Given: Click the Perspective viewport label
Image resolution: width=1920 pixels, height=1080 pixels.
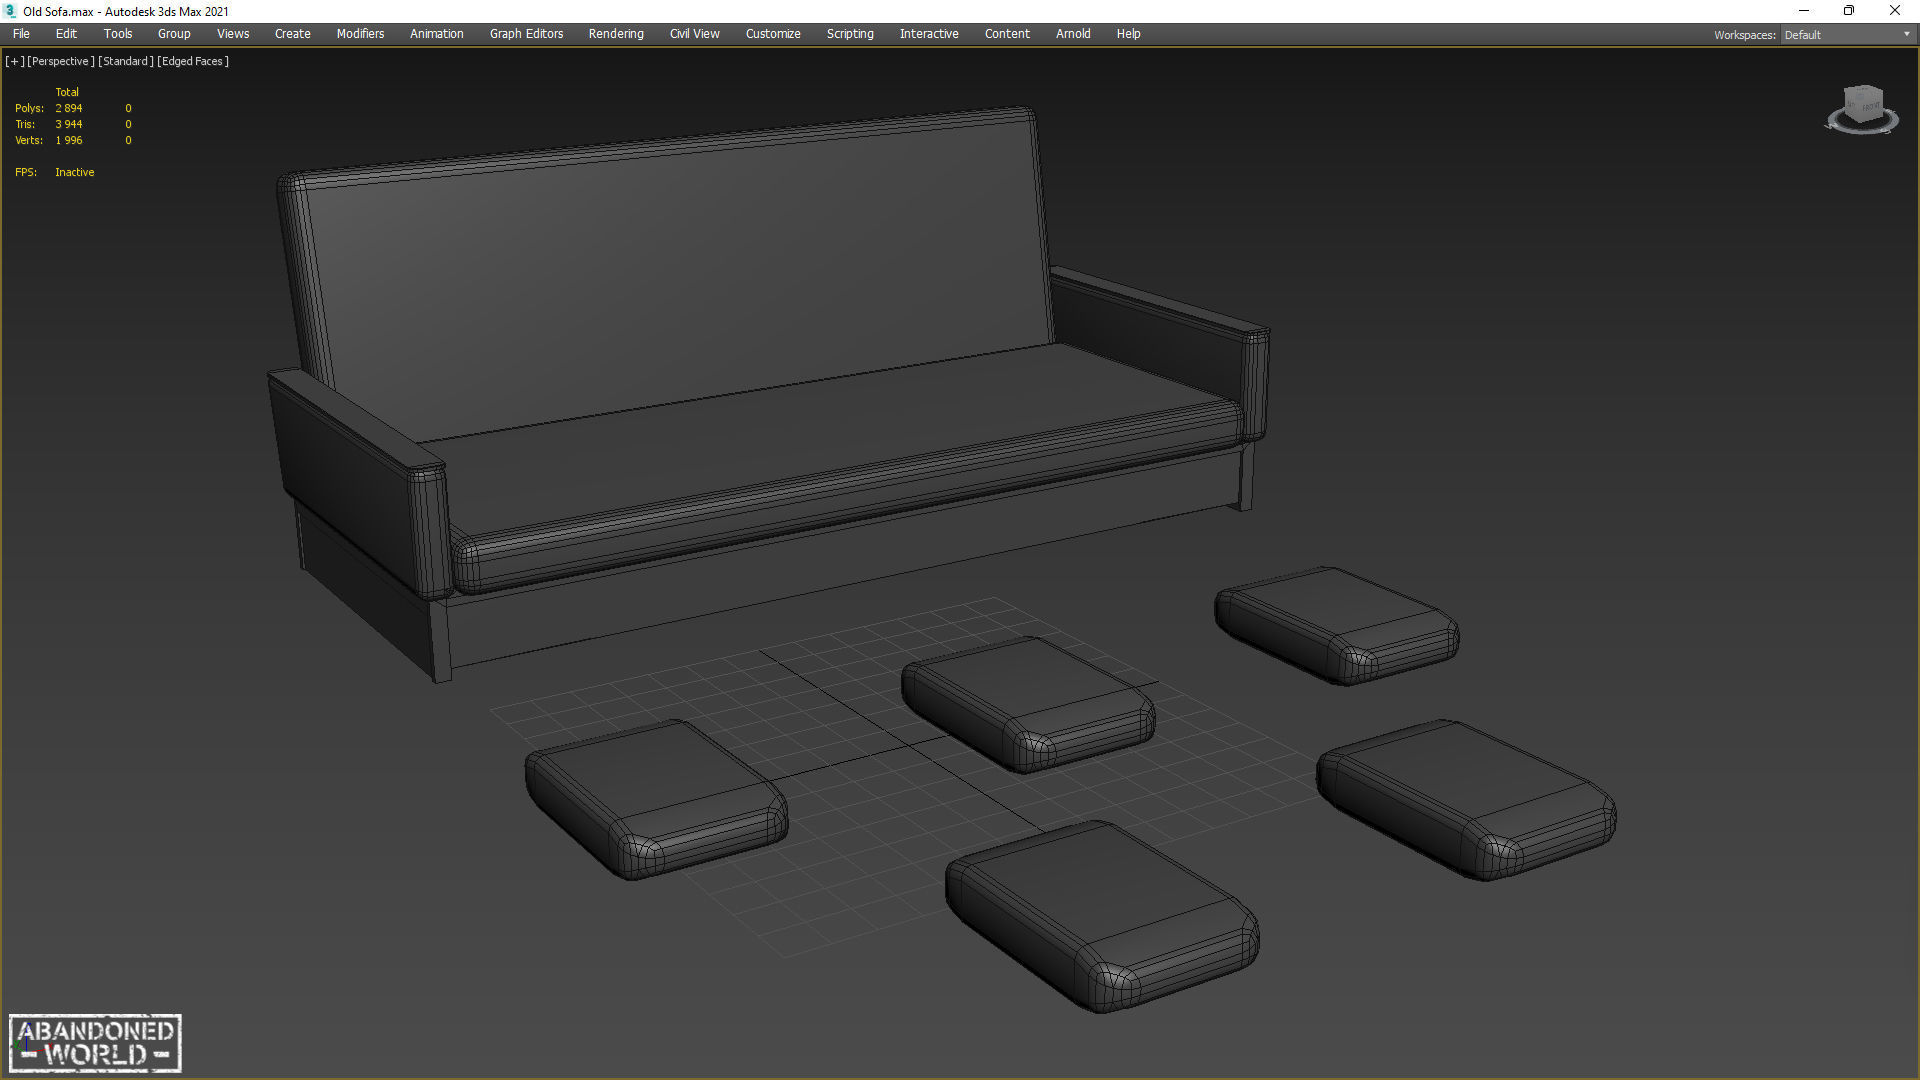Looking at the screenshot, I should pyautogui.click(x=61, y=61).
